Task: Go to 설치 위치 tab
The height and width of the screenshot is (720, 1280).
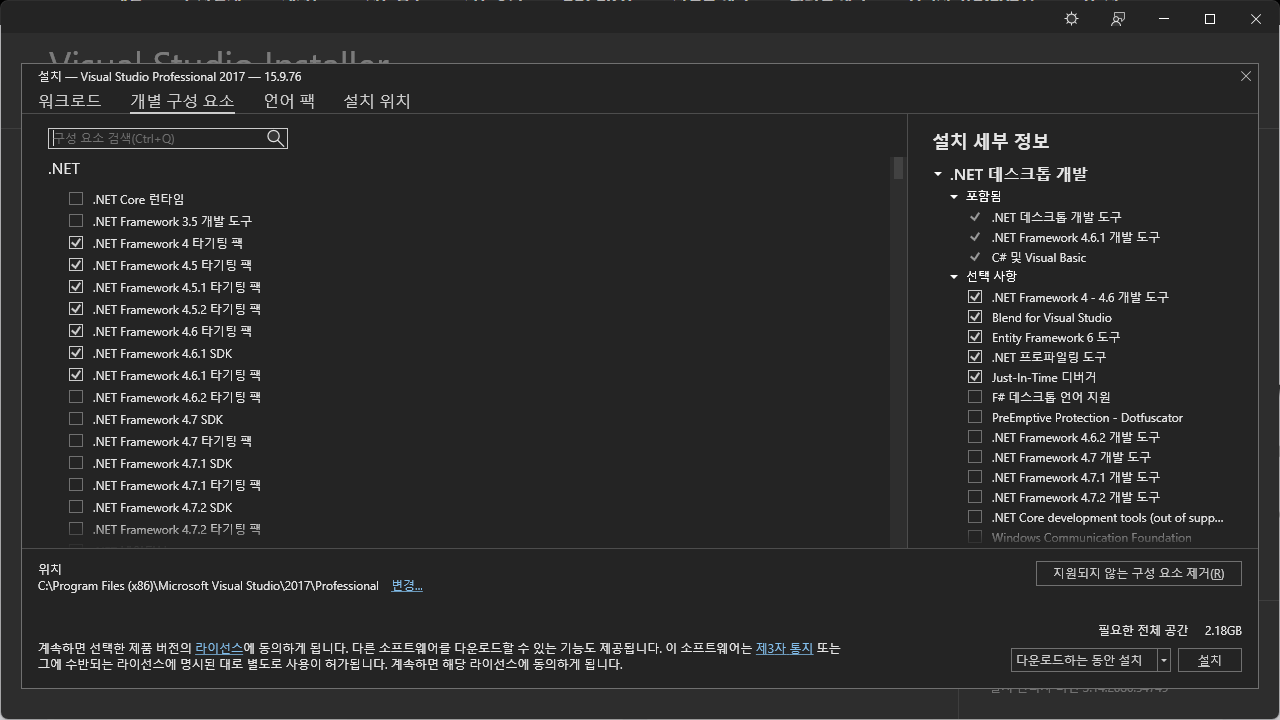Action: pyautogui.click(x=377, y=101)
